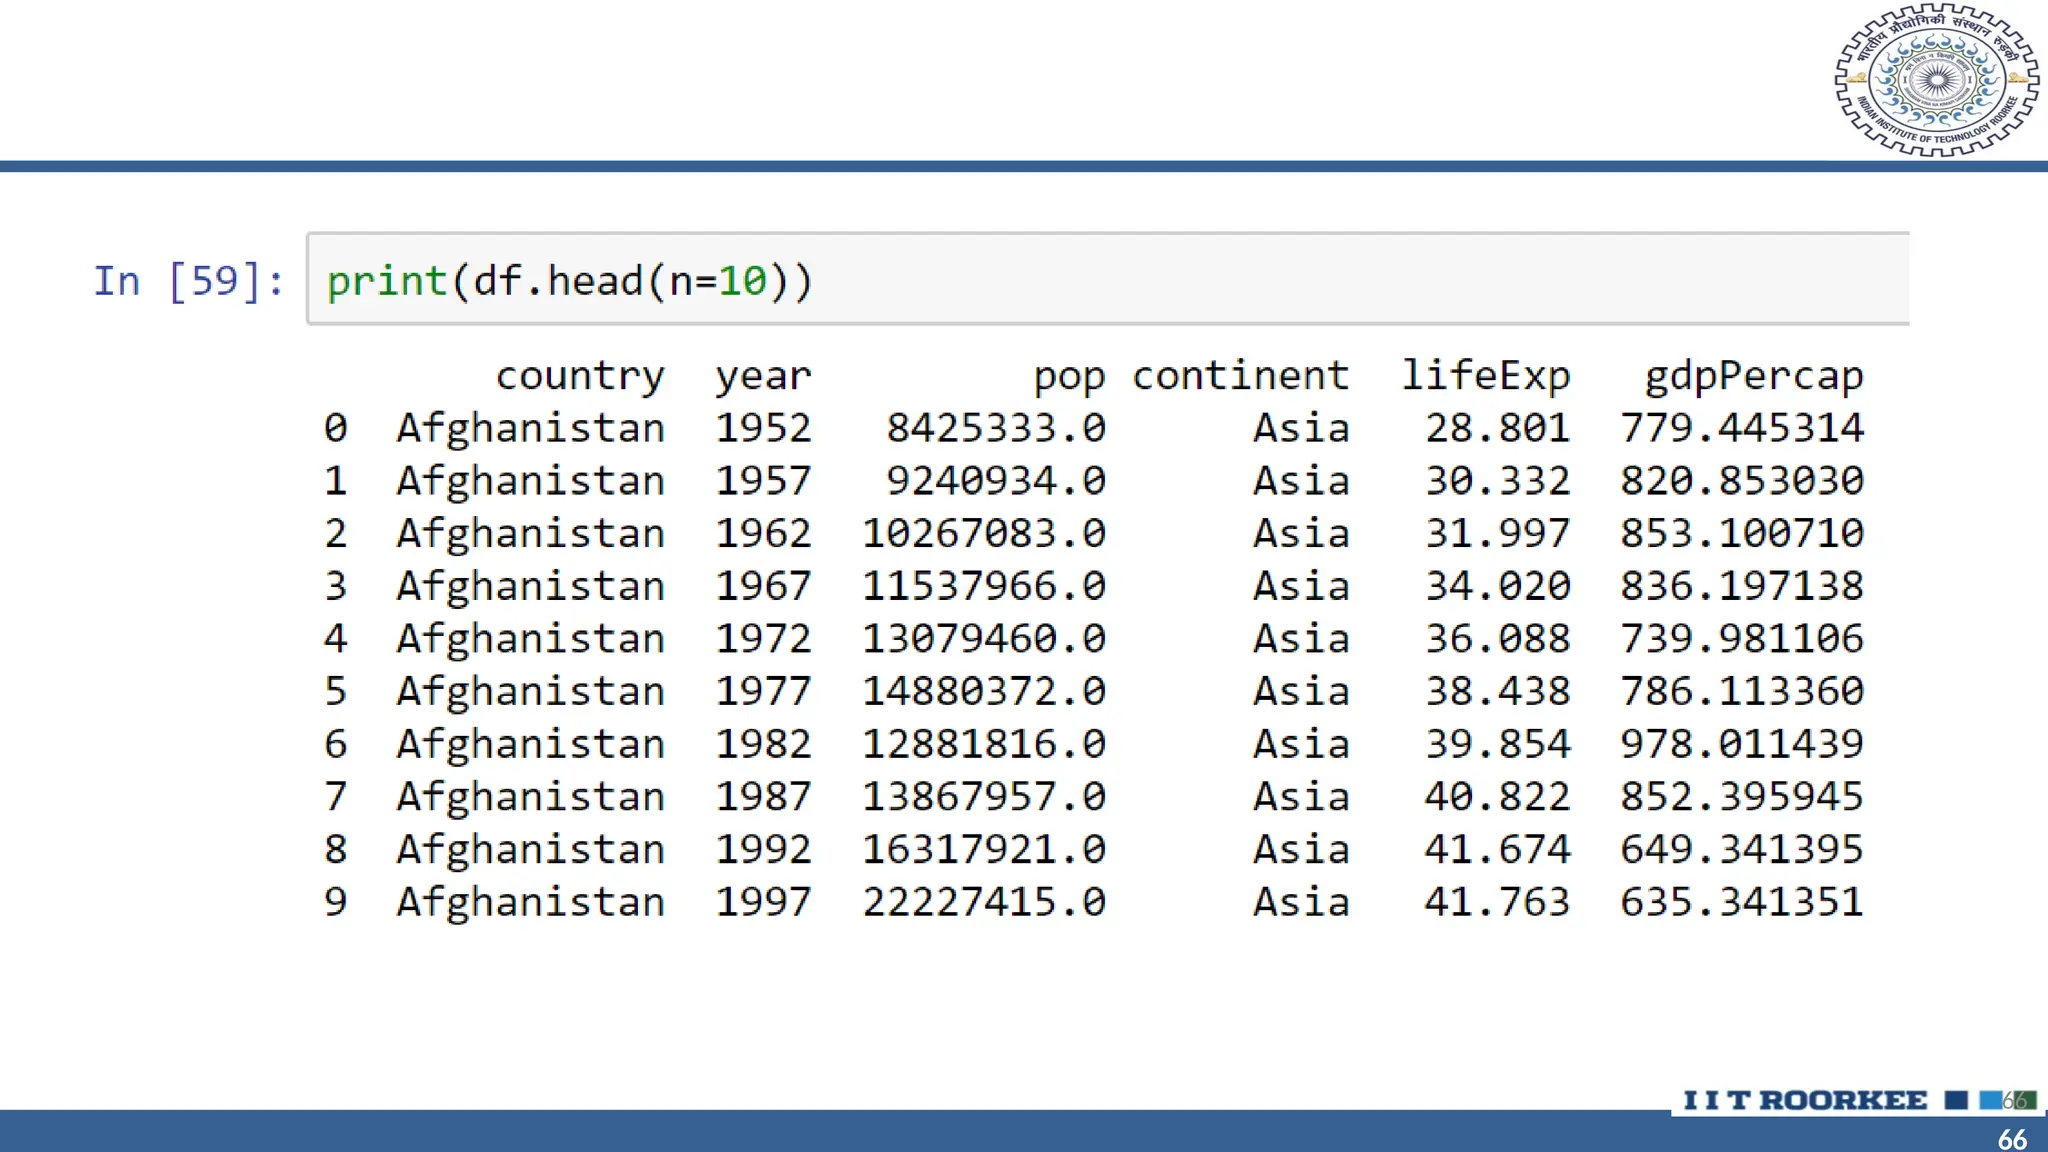Click the pop column header
This screenshot has width=2048, height=1152.
tap(1069, 376)
